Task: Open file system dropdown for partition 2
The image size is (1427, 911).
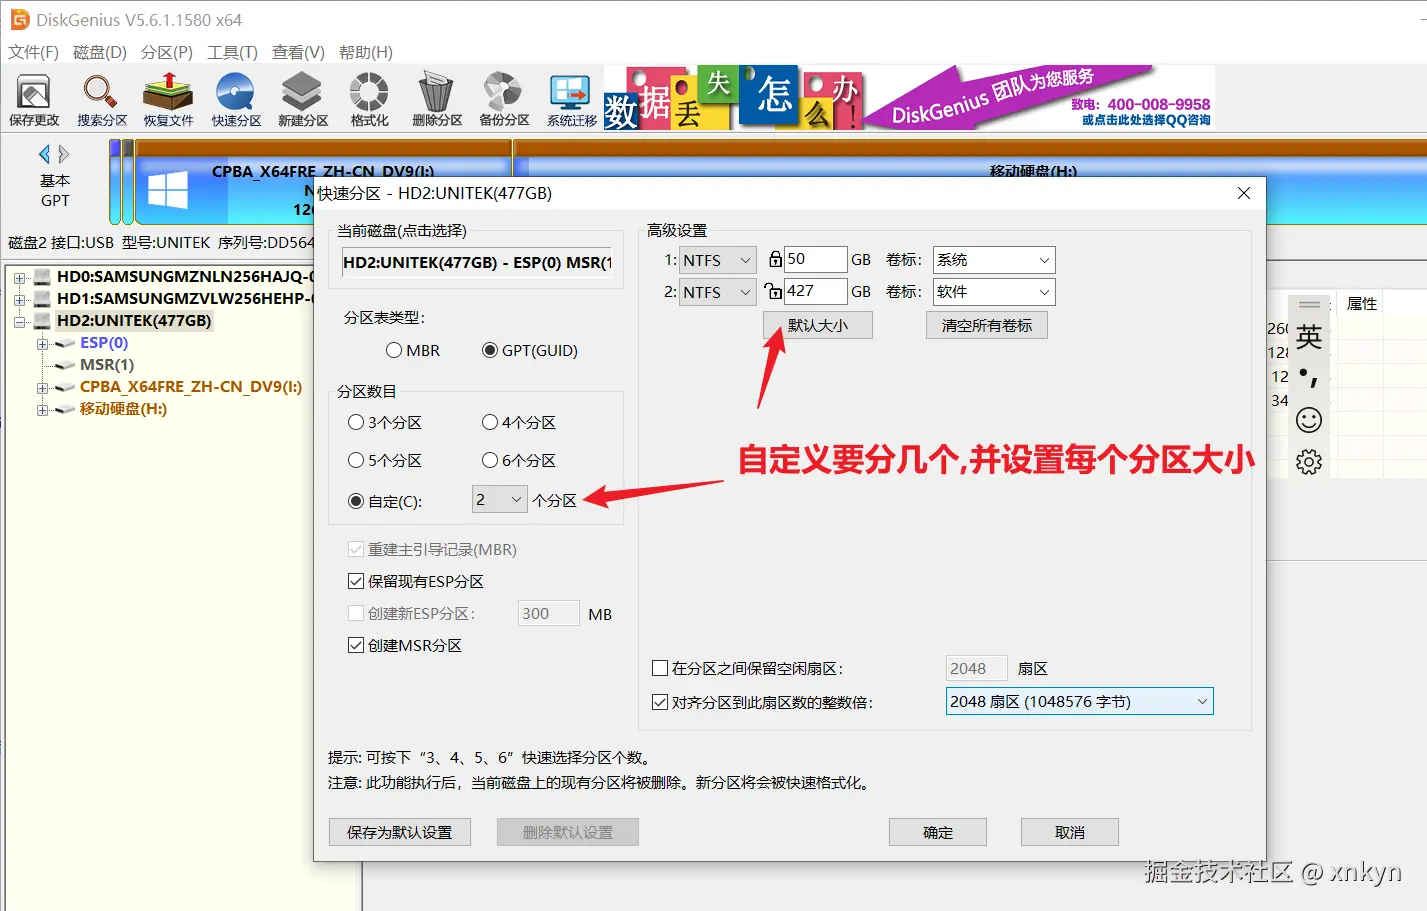Action: pyautogui.click(x=718, y=292)
